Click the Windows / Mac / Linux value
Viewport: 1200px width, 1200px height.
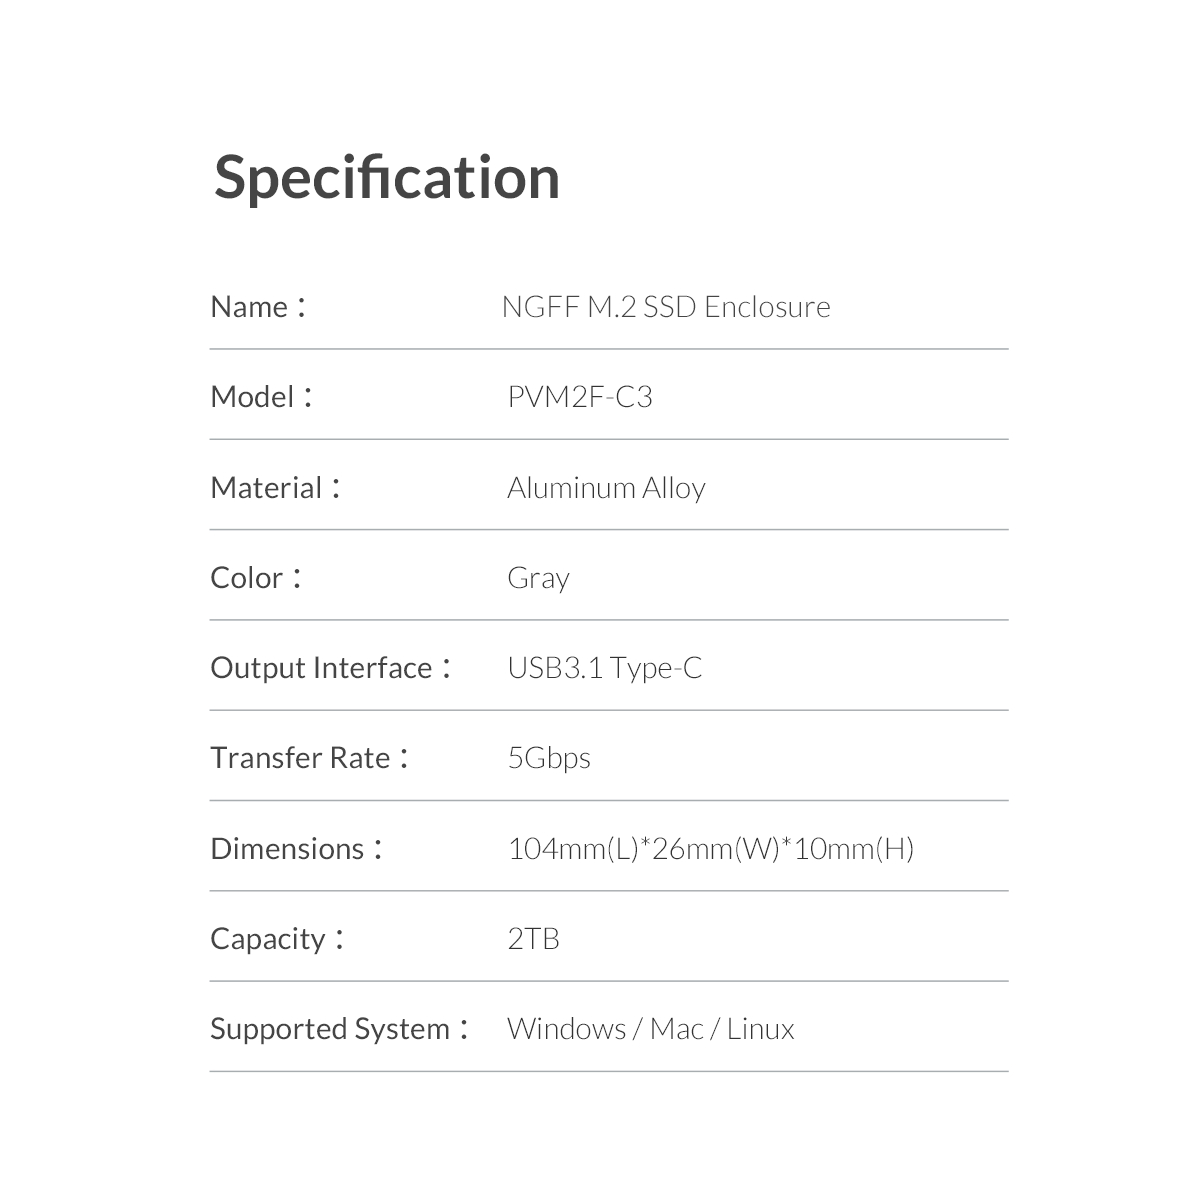(x=651, y=1029)
